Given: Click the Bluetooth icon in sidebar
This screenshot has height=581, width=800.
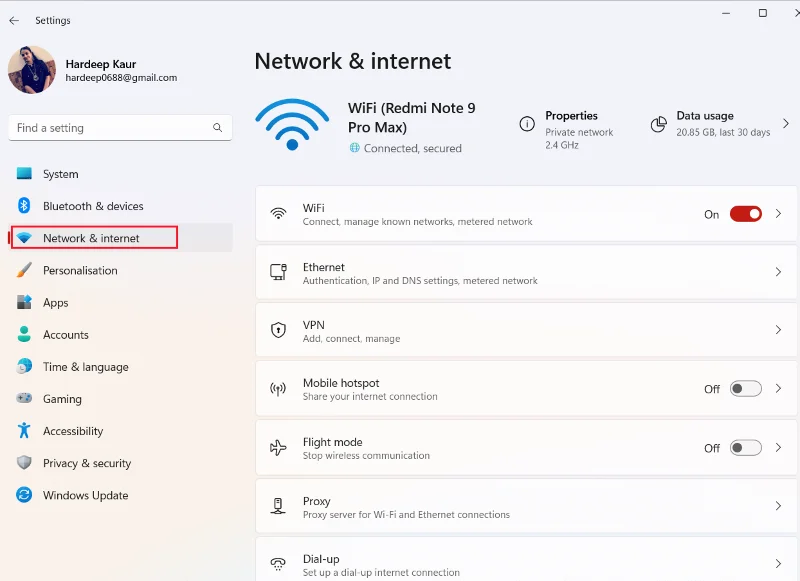Looking at the screenshot, I should 24,206.
